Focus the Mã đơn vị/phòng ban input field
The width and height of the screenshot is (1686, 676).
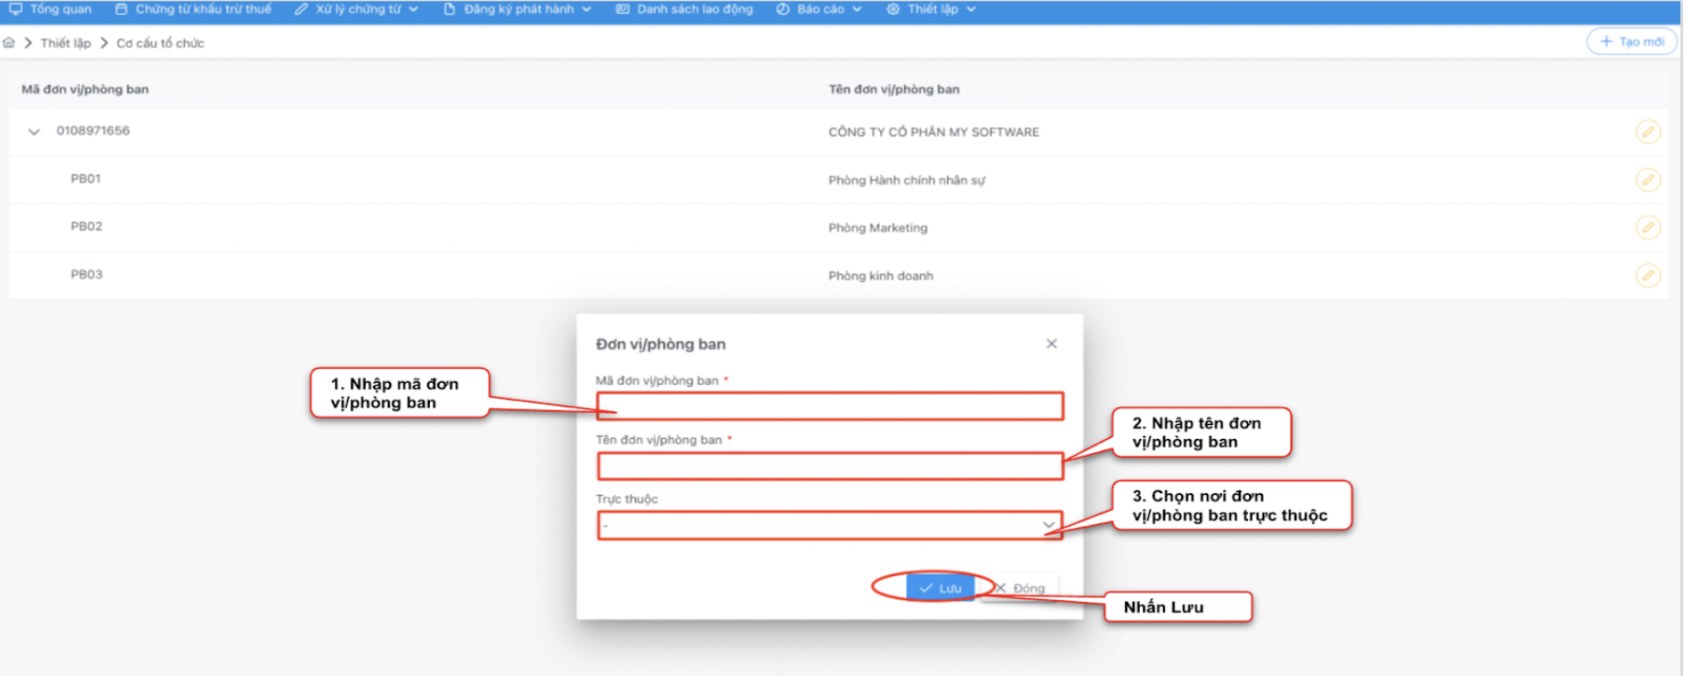[829, 406]
